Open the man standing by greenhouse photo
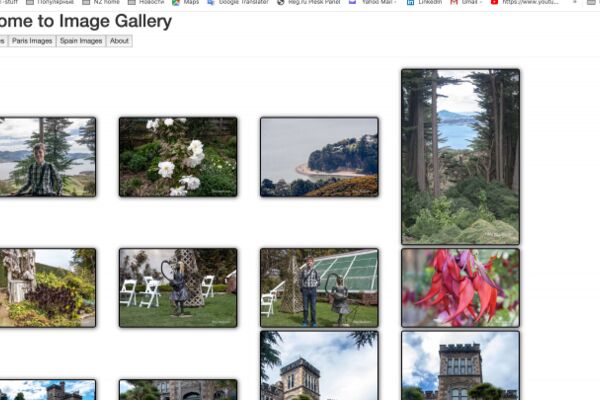Image resolution: width=600 pixels, height=400 pixels. [x=319, y=288]
